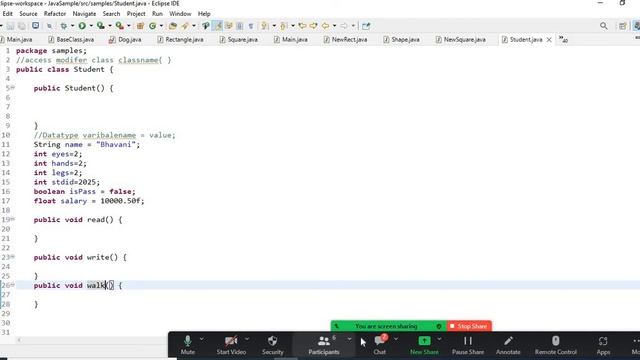Click the Save toolbar icon
This screenshot has width=640, height=360.
tap(11, 26)
